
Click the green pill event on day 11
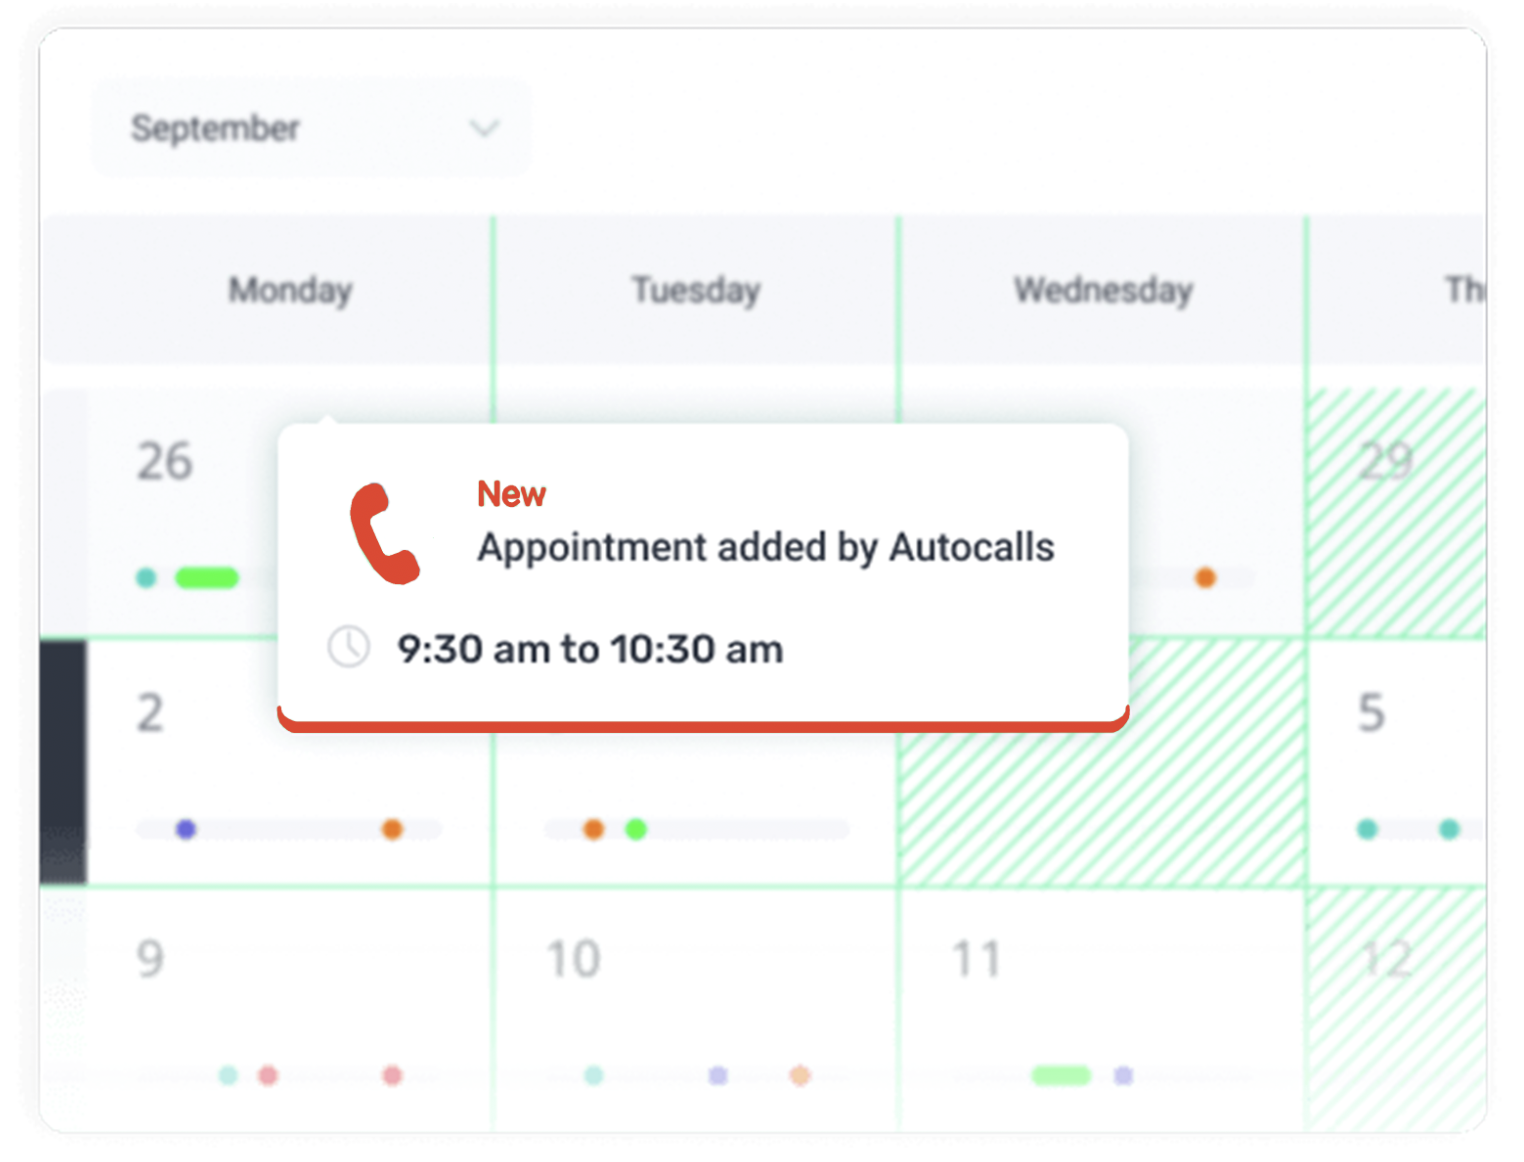click(1061, 1075)
